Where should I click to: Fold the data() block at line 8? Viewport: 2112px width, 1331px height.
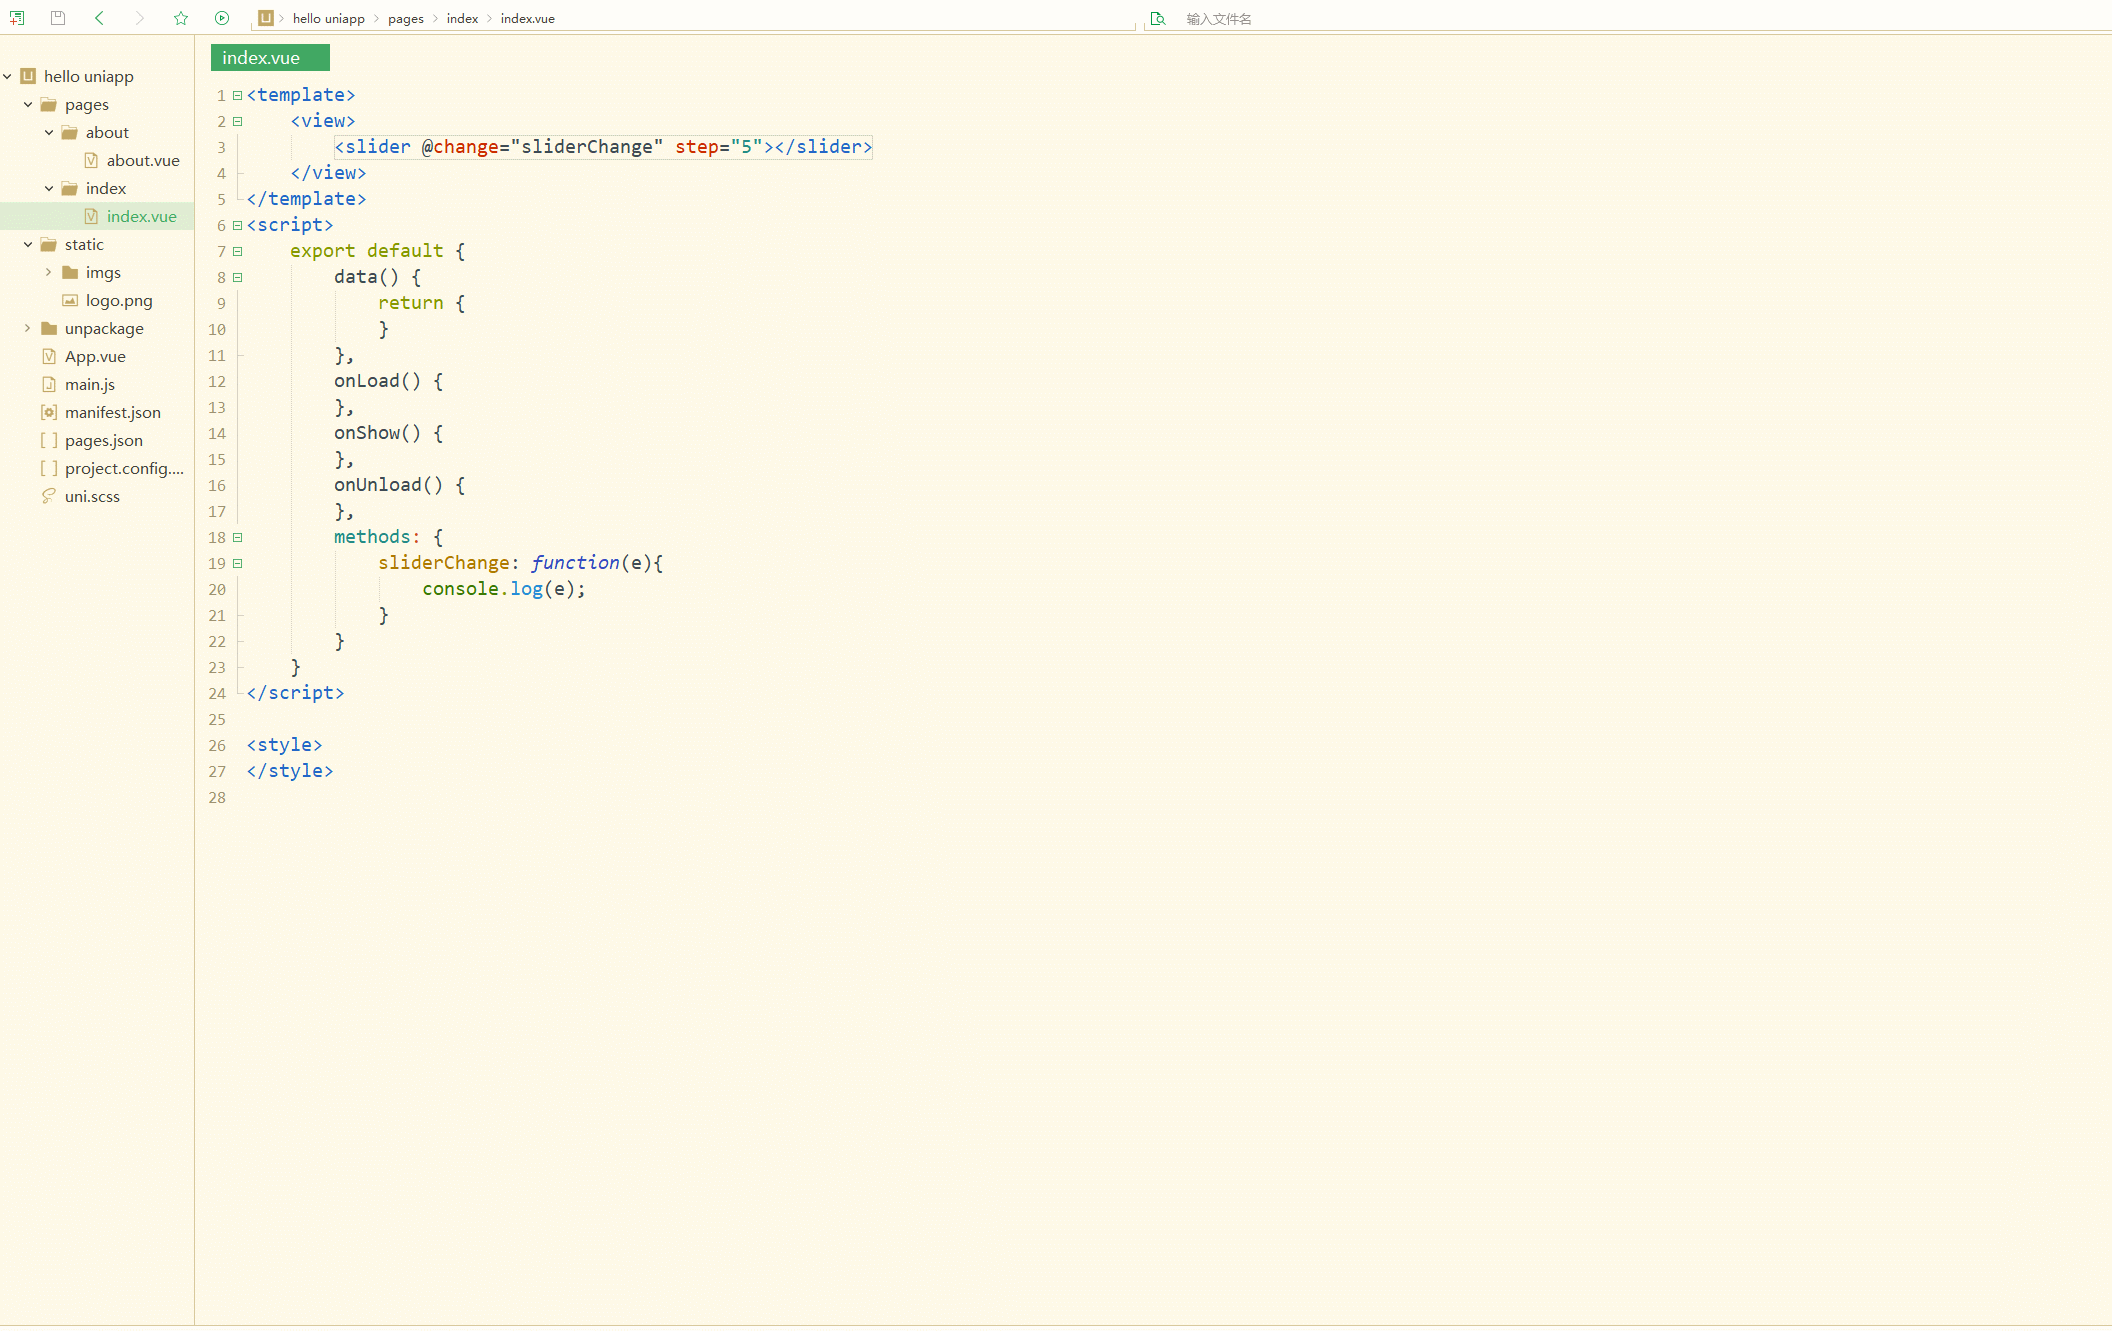coord(238,277)
